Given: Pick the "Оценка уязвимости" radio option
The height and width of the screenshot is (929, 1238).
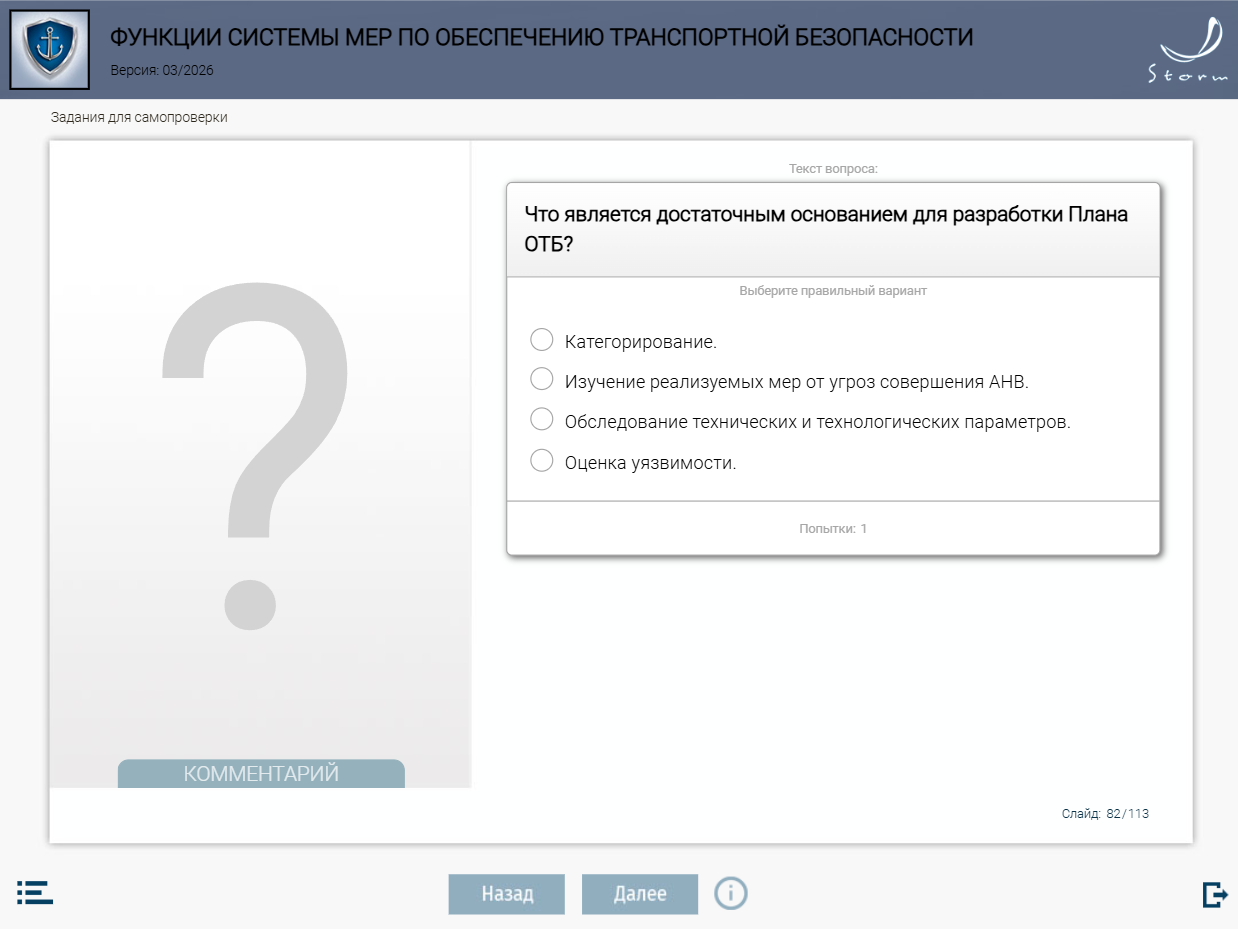Looking at the screenshot, I should pyautogui.click(x=542, y=461).
